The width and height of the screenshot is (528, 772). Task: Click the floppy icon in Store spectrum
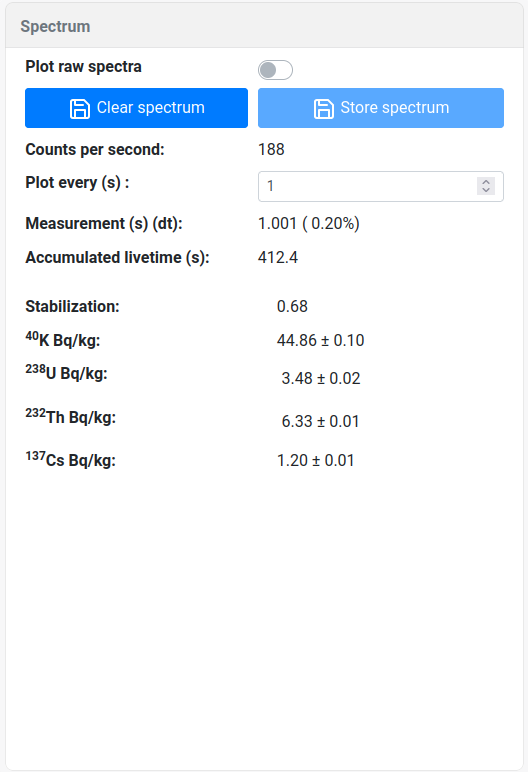(324, 108)
